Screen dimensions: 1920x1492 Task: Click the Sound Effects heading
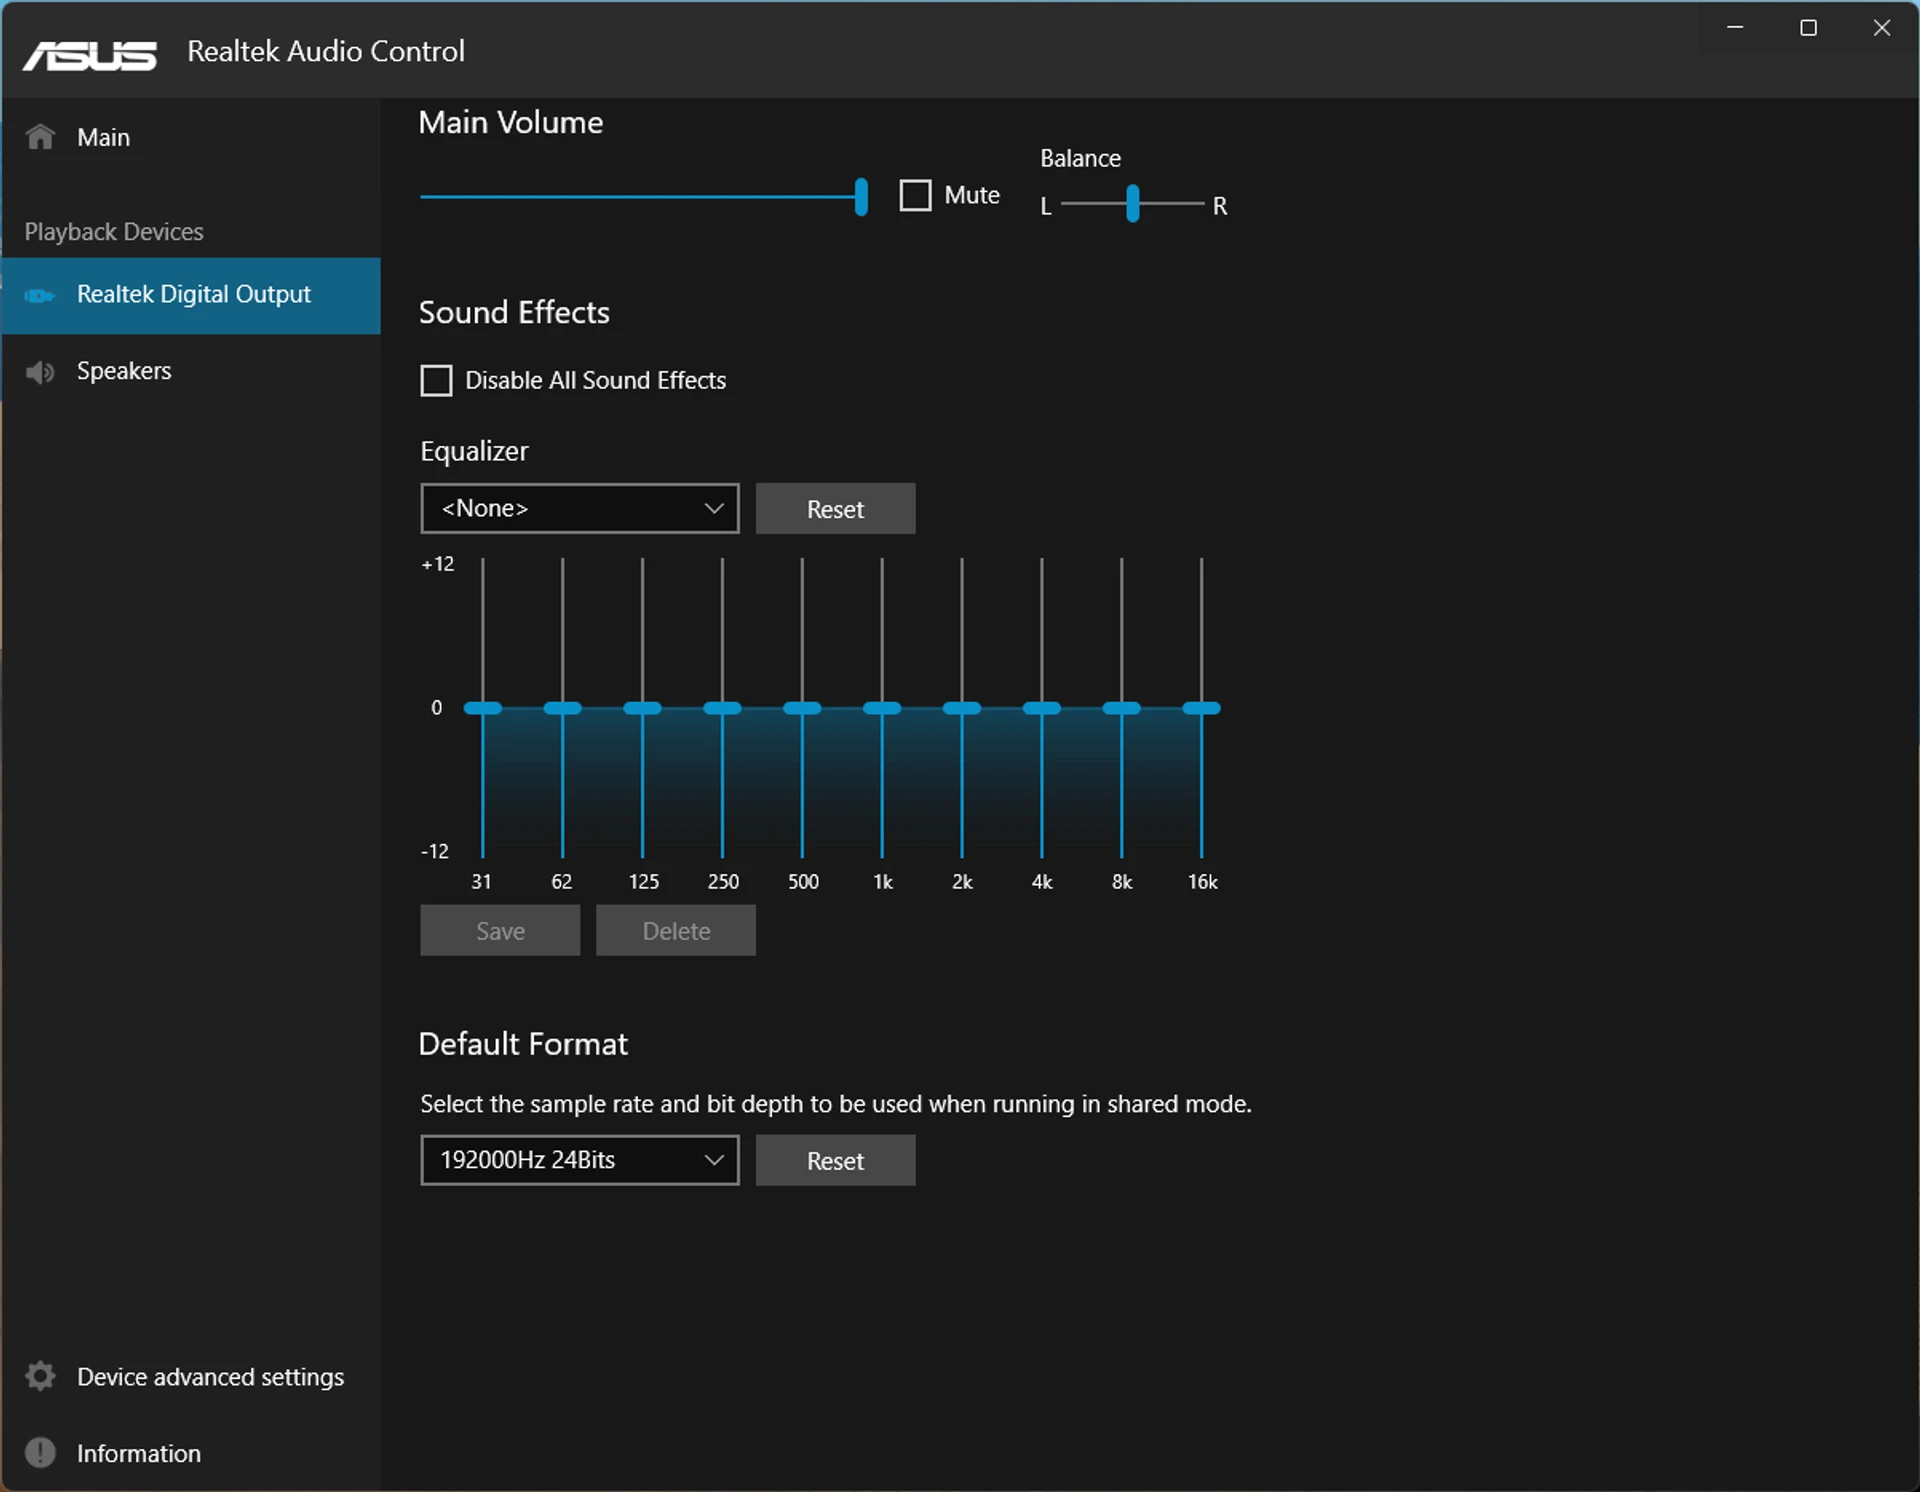tap(514, 313)
